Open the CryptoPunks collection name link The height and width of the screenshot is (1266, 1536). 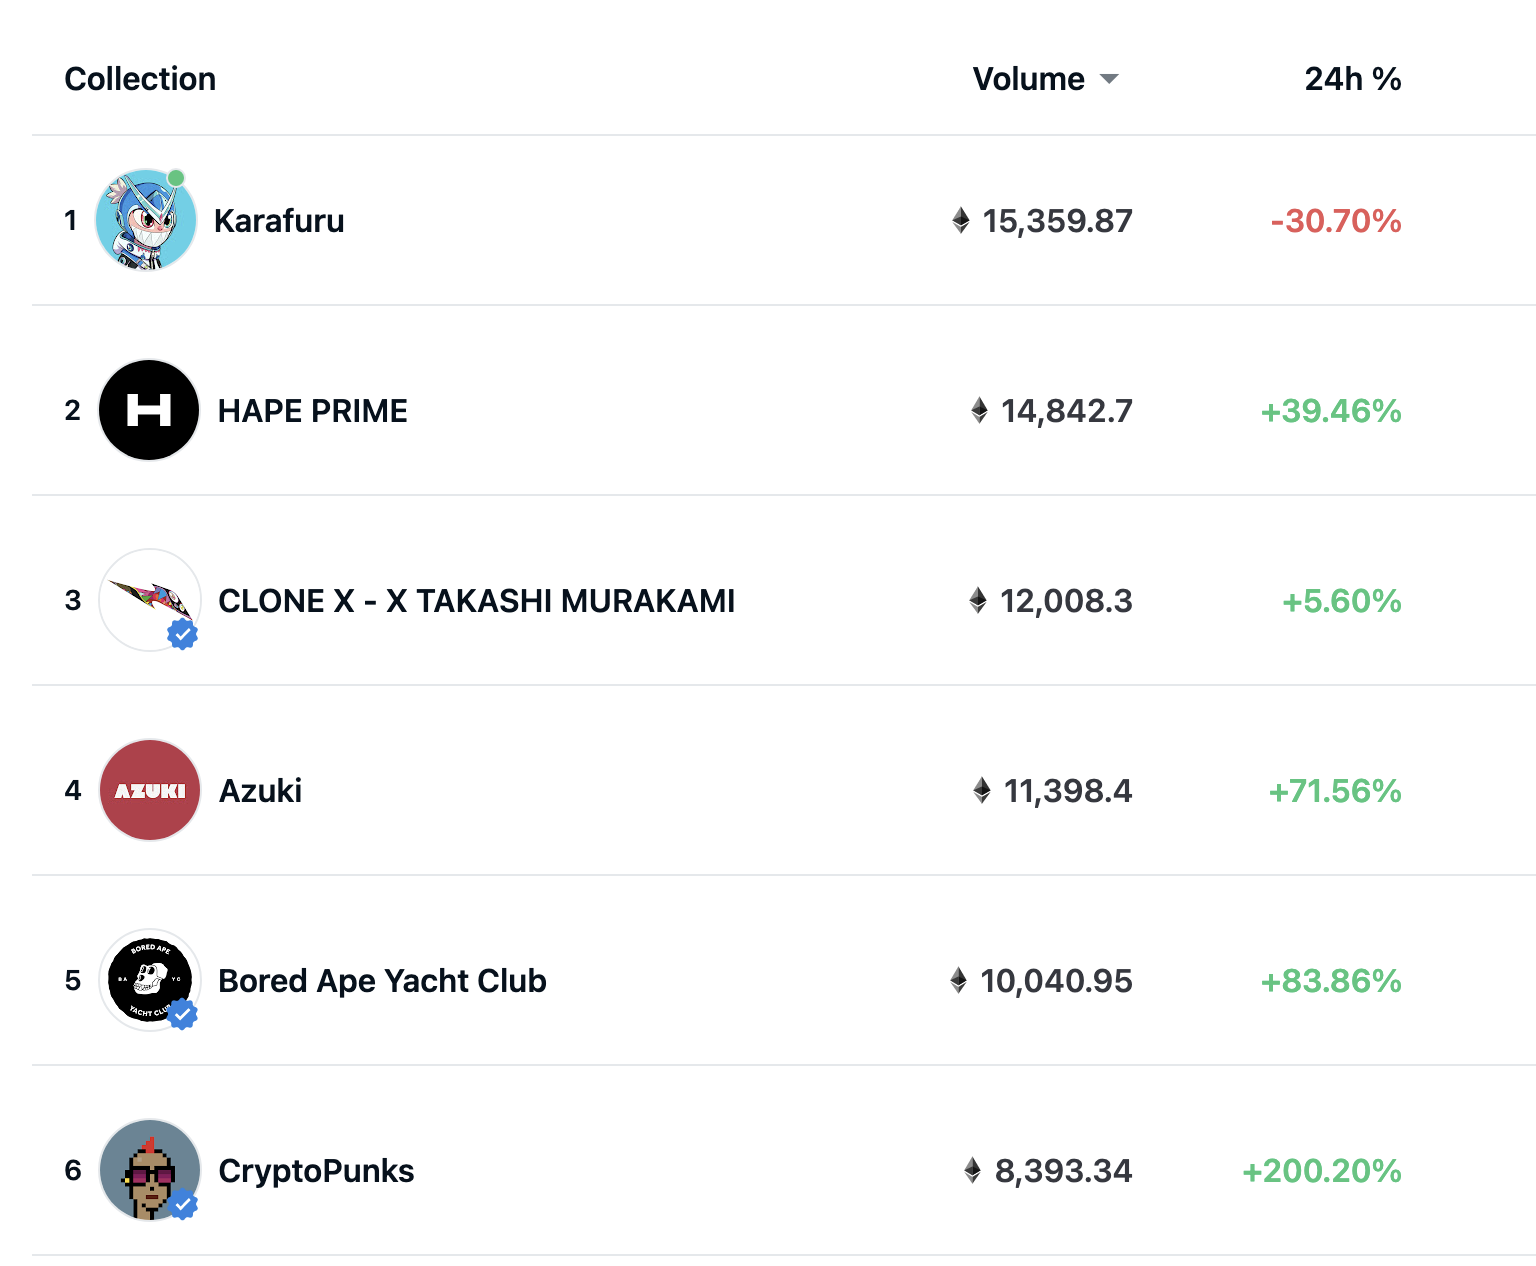[316, 1171]
